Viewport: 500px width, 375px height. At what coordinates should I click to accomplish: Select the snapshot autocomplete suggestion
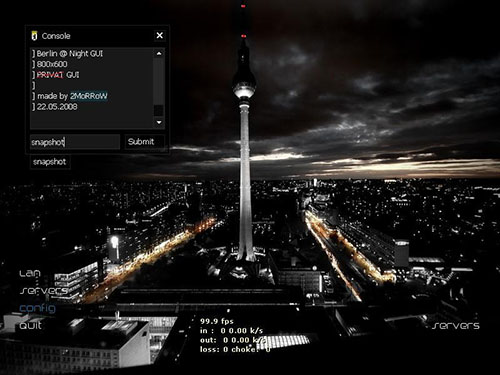50,162
